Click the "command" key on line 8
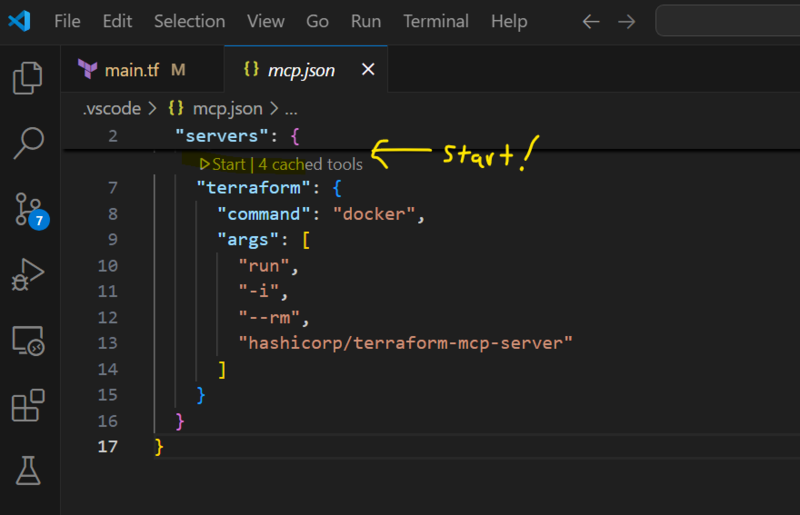The width and height of the screenshot is (800, 515). click(264, 214)
